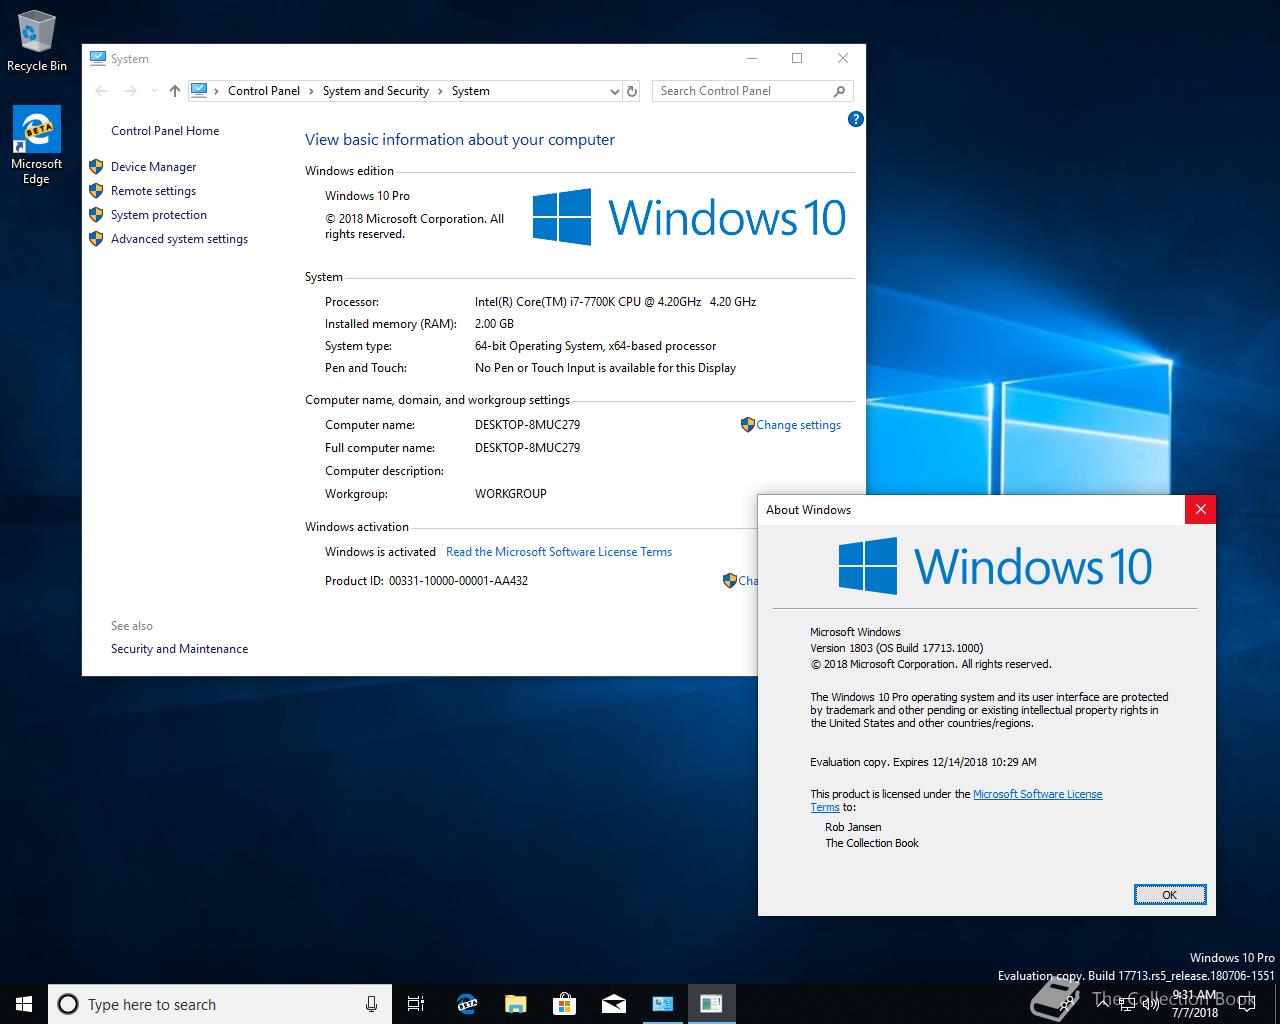Open Advanced system settings link
The height and width of the screenshot is (1024, 1280).
pyautogui.click(x=179, y=239)
